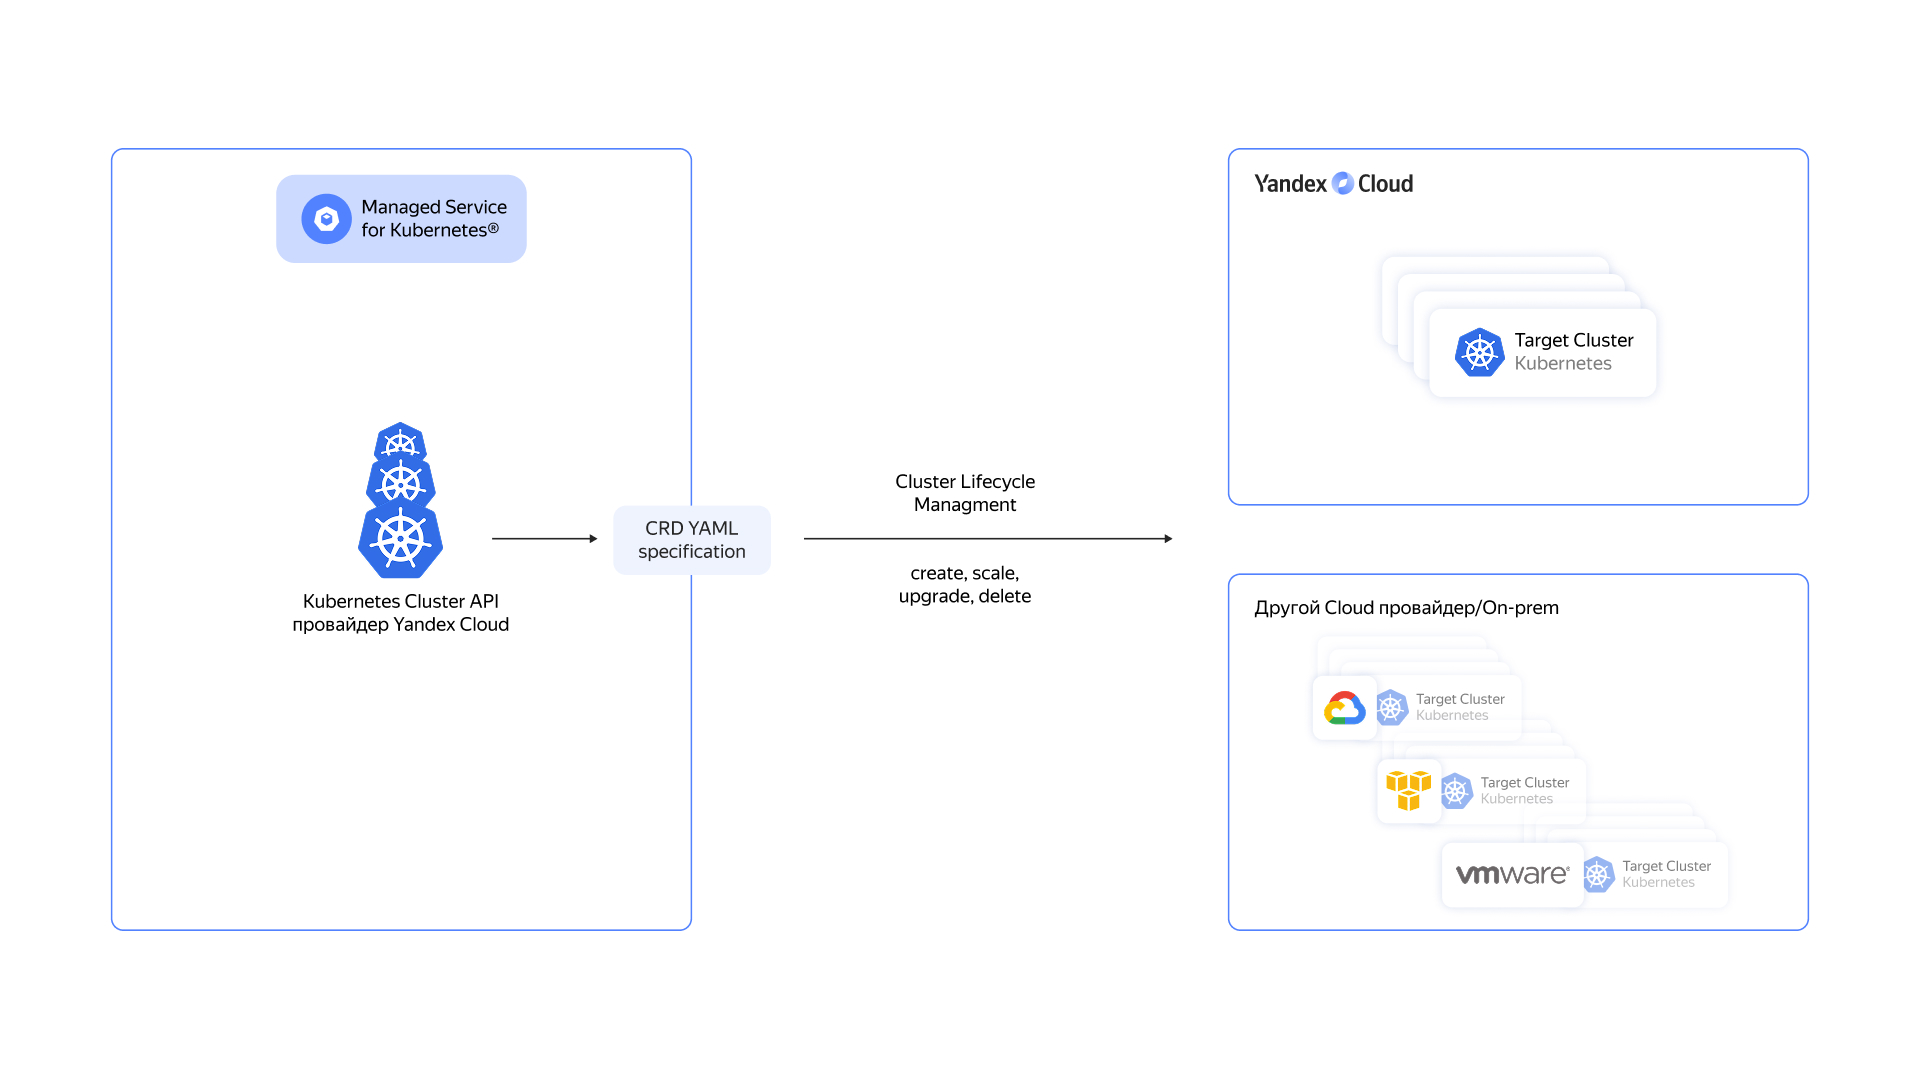Click the Yandex Cloud logo
The width and height of the screenshot is (1920, 1080).
pos(1333,183)
